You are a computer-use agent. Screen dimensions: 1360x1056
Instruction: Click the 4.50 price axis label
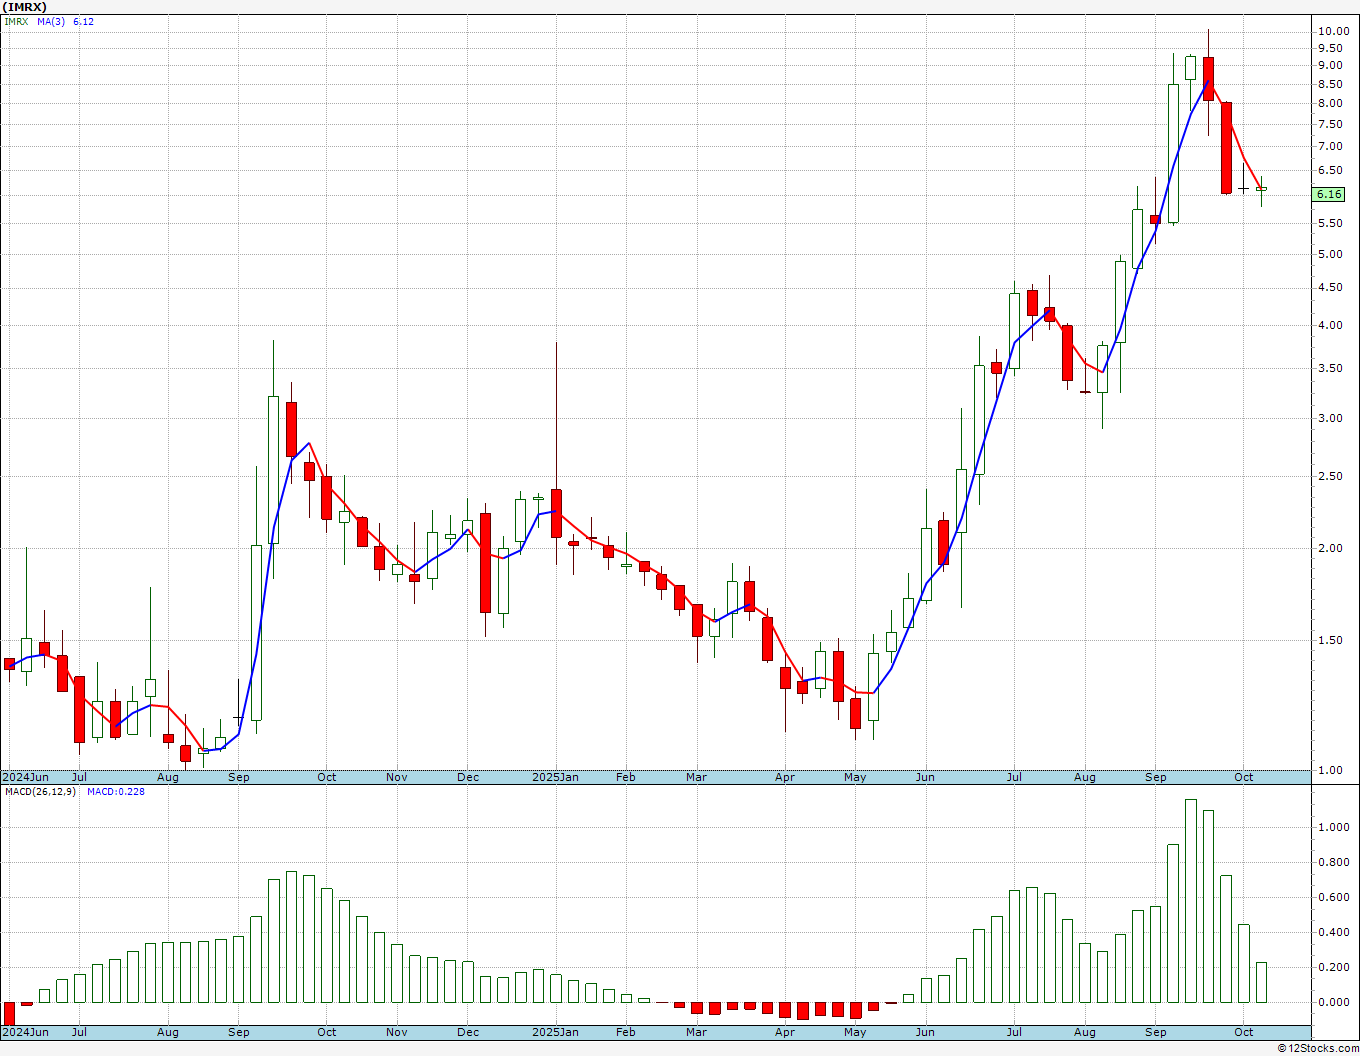pos(1331,288)
